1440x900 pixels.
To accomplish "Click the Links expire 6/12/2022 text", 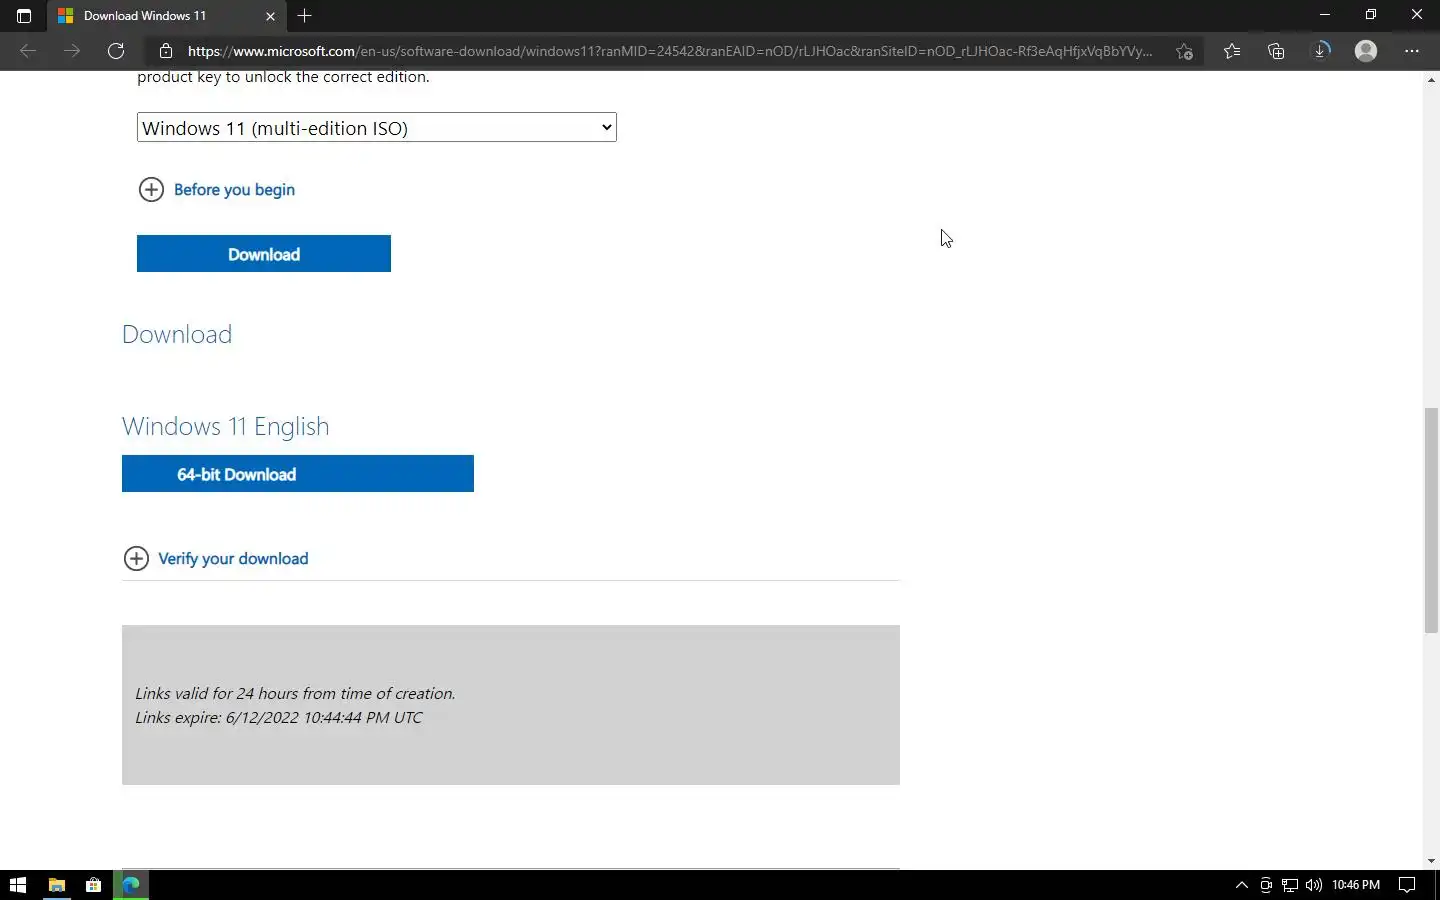I will coord(279,718).
